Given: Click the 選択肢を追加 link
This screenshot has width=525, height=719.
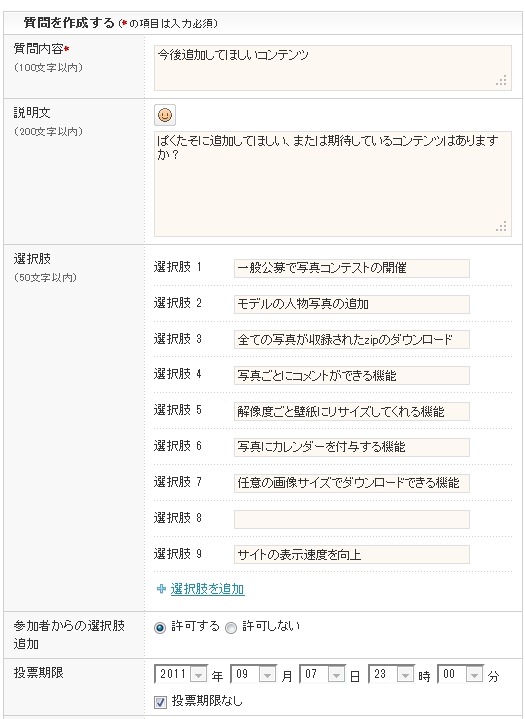Looking at the screenshot, I should 208,589.
